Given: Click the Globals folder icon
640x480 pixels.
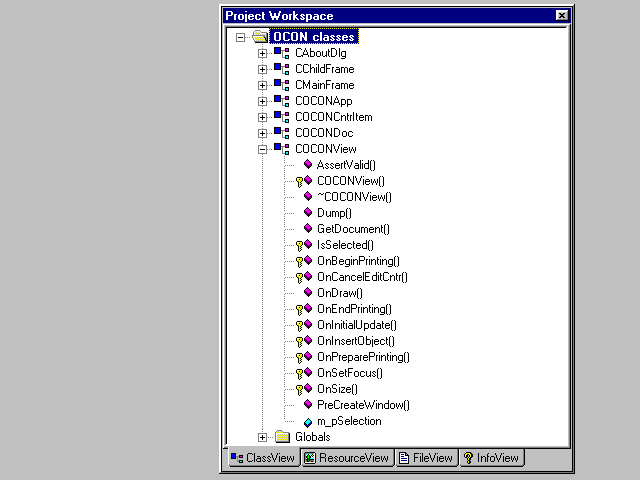Looking at the screenshot, I should [x=282, y=437].
